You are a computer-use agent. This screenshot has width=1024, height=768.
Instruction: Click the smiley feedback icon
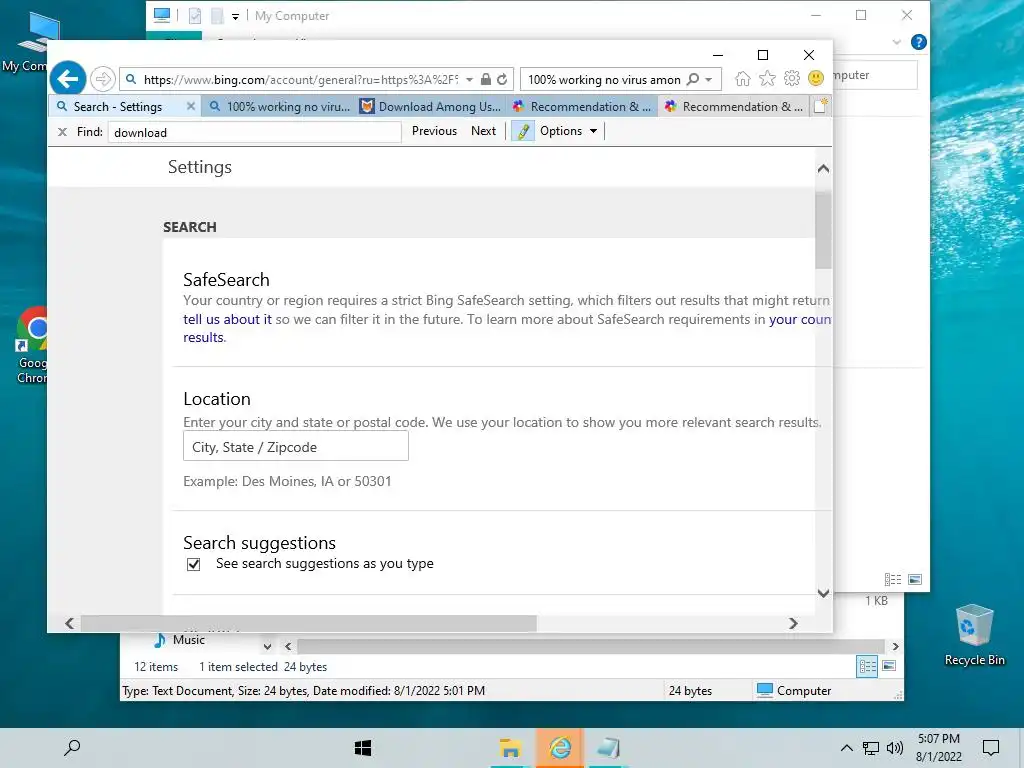coord(816,79)
